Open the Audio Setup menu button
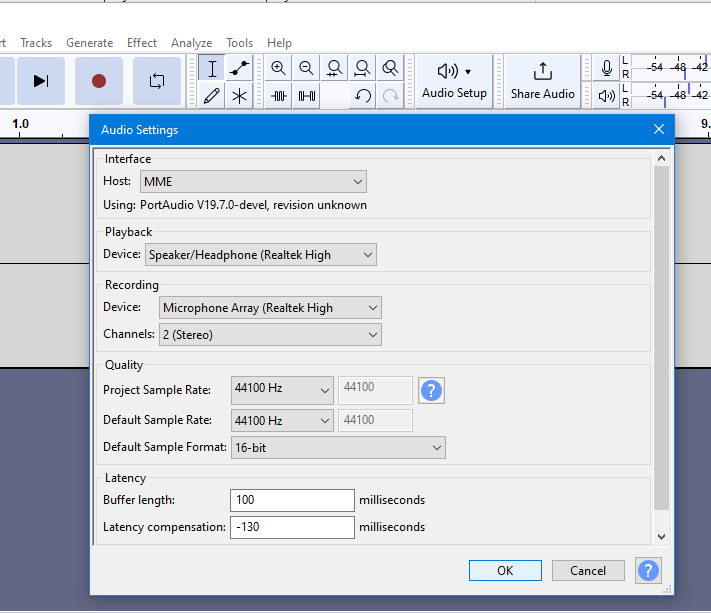 pos(454,82)
